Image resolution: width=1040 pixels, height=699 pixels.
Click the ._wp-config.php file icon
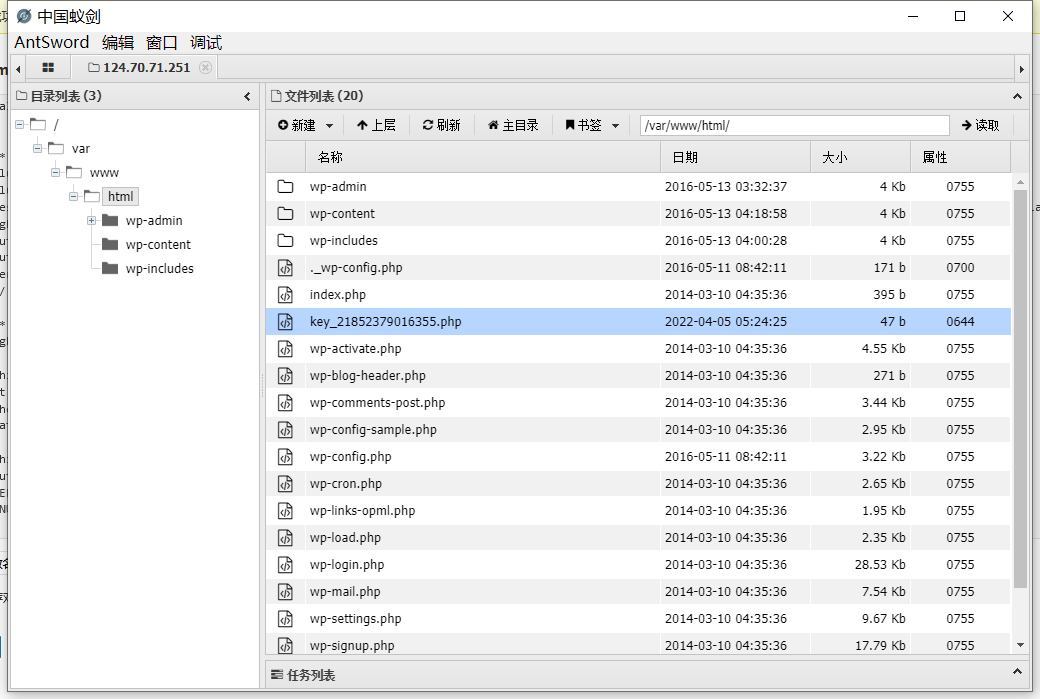coord(285,268)
